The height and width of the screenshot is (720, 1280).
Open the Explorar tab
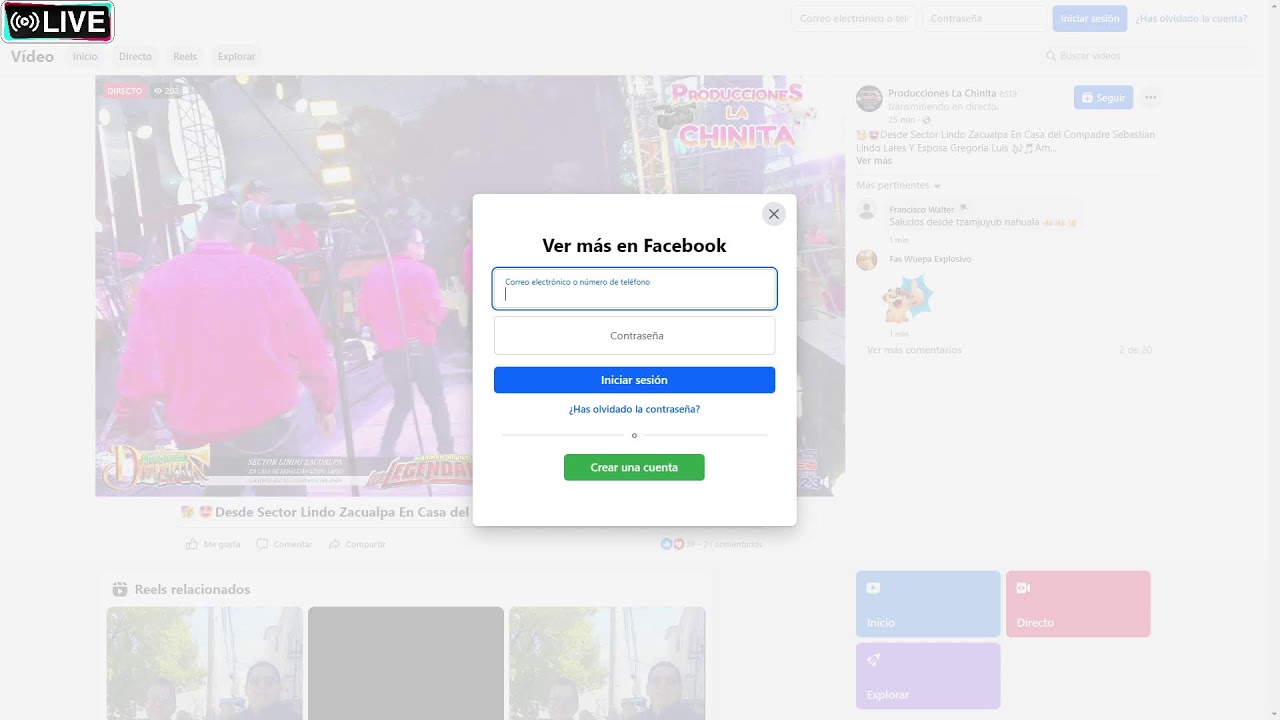coord(236,56)
